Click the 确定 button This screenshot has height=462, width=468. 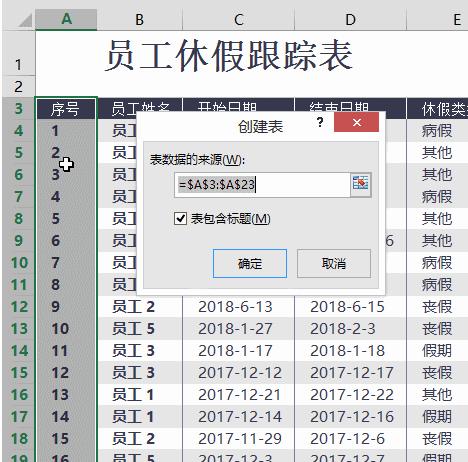250,263
